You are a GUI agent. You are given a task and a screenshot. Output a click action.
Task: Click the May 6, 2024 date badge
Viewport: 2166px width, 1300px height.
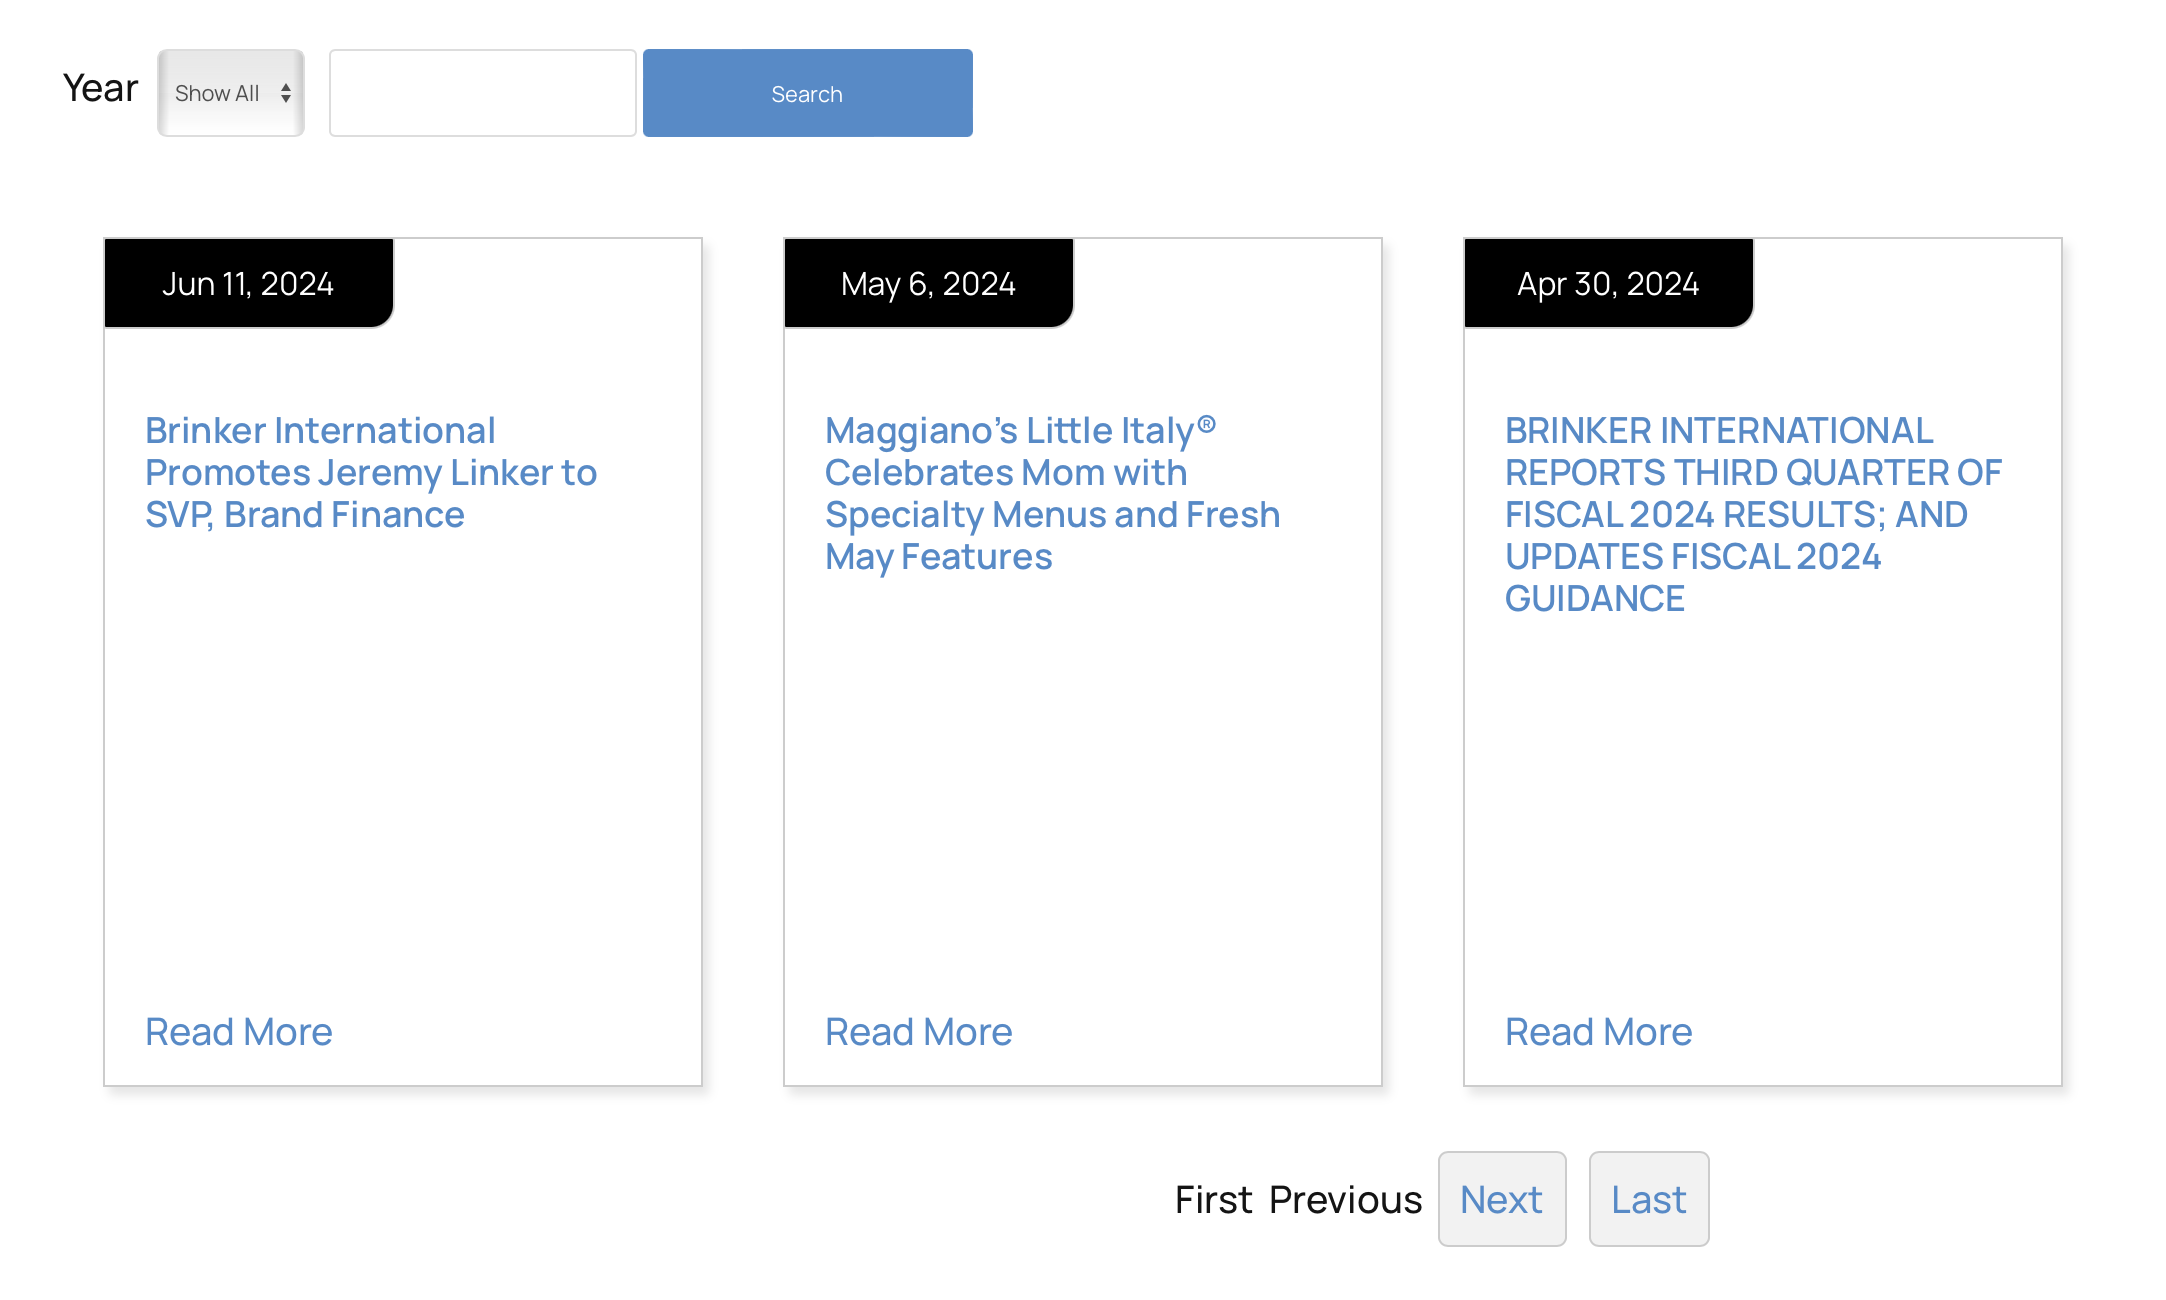(928, 284)
